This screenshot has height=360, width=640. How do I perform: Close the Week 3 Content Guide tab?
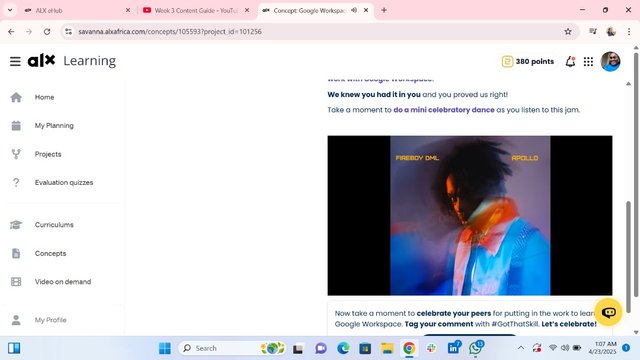point(247,10)
